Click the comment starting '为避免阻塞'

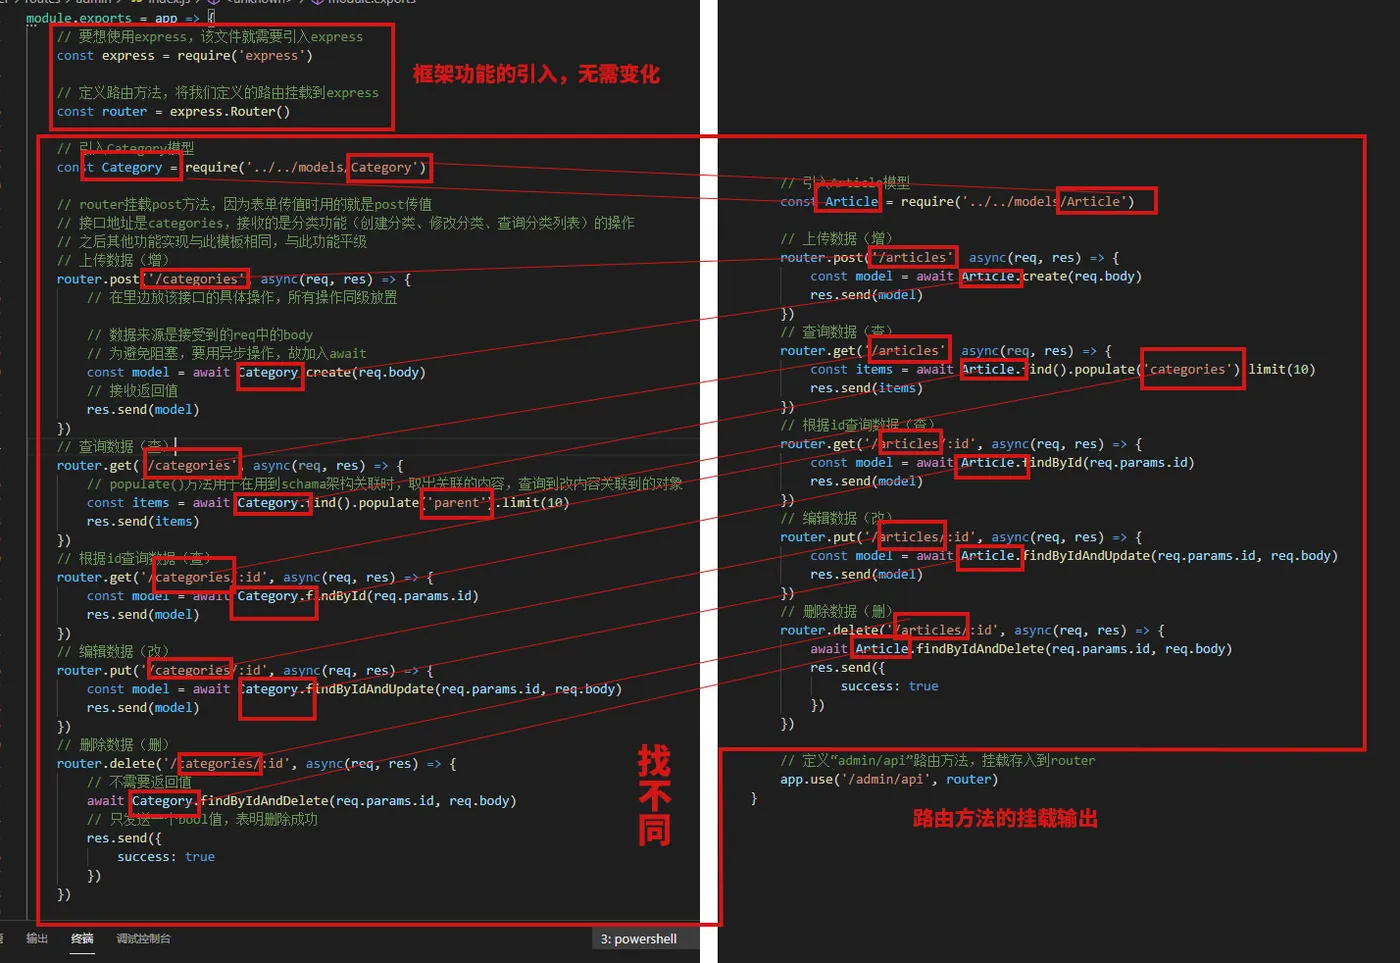point(227,353)
